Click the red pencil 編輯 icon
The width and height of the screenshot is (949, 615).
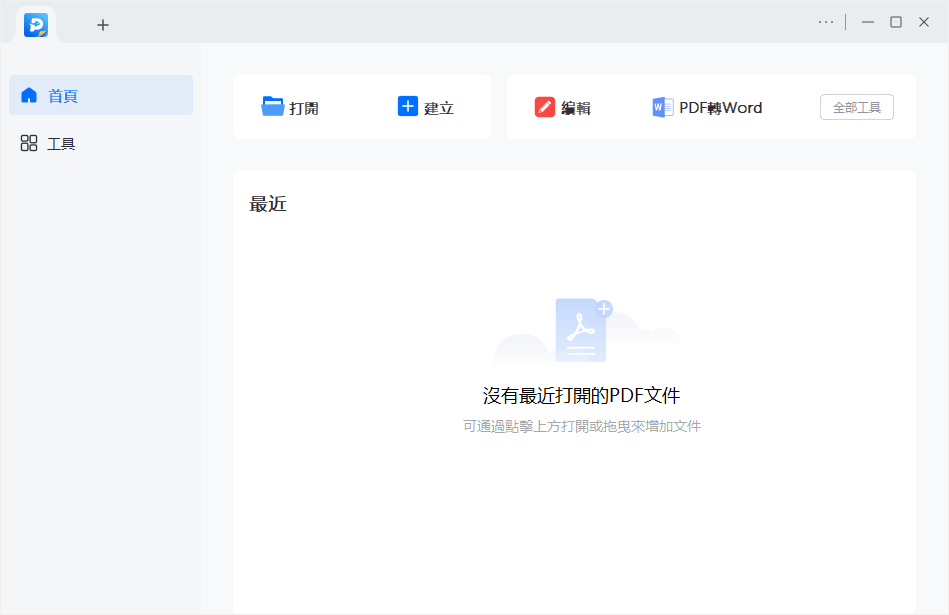tap(544, 107)
